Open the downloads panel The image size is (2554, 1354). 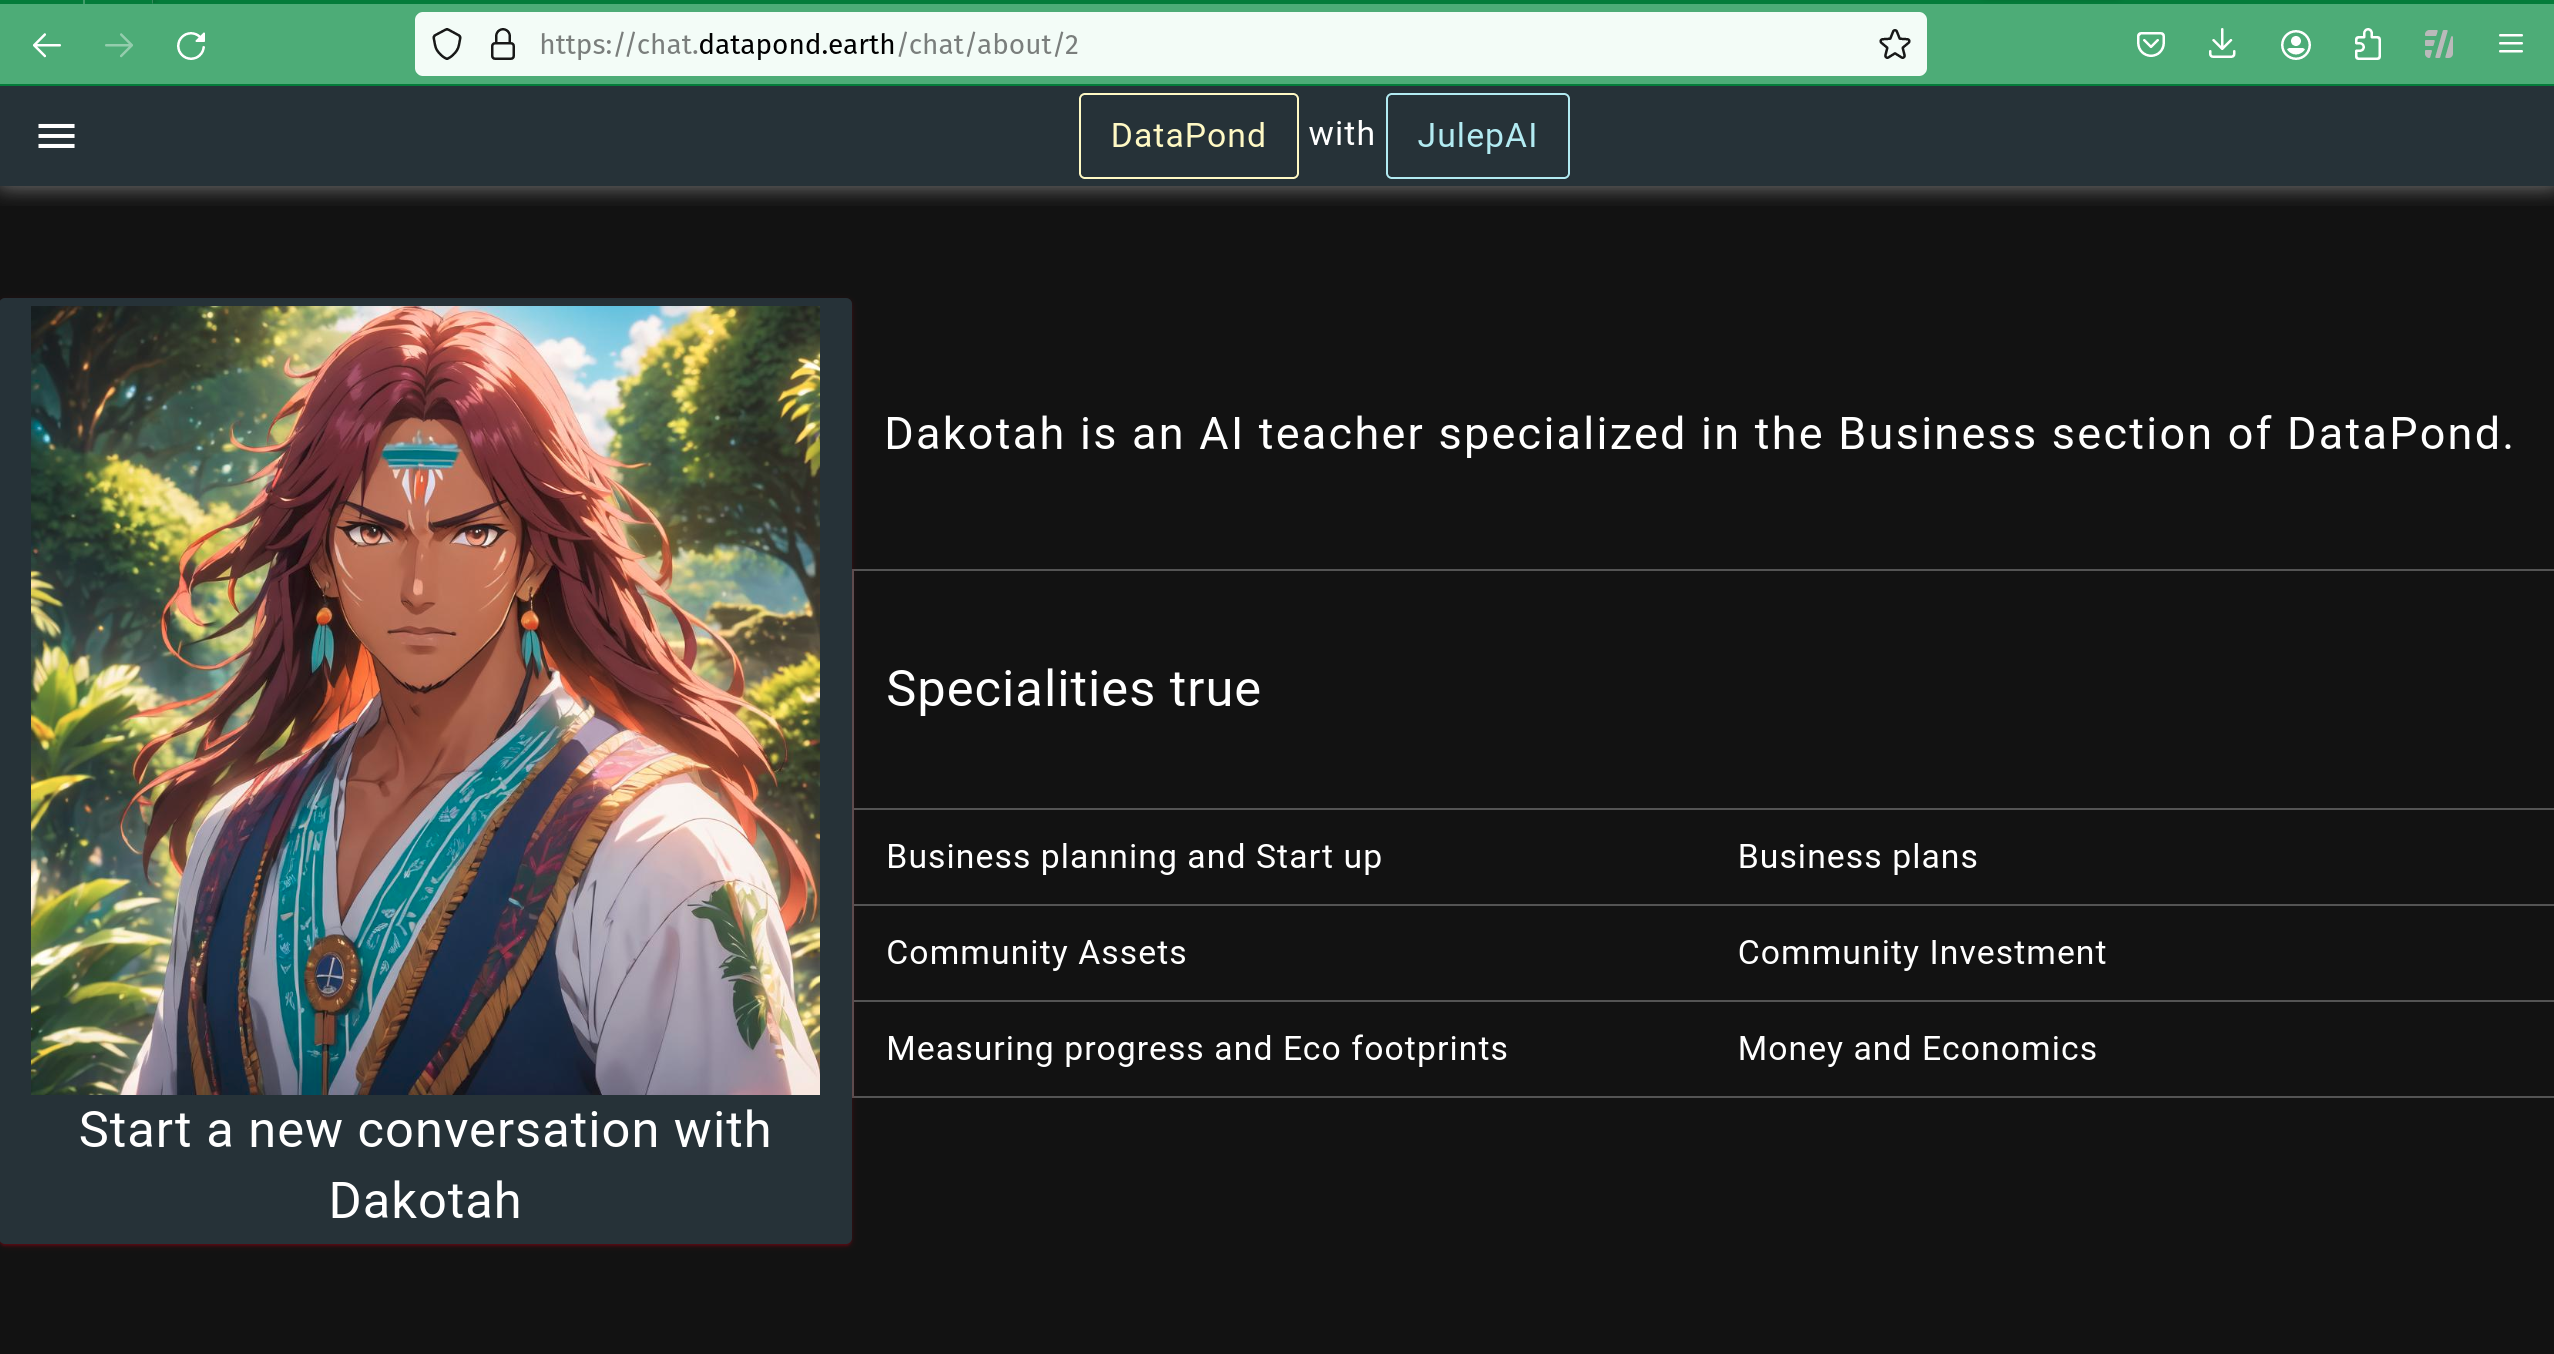click(x=2222, y=45)
